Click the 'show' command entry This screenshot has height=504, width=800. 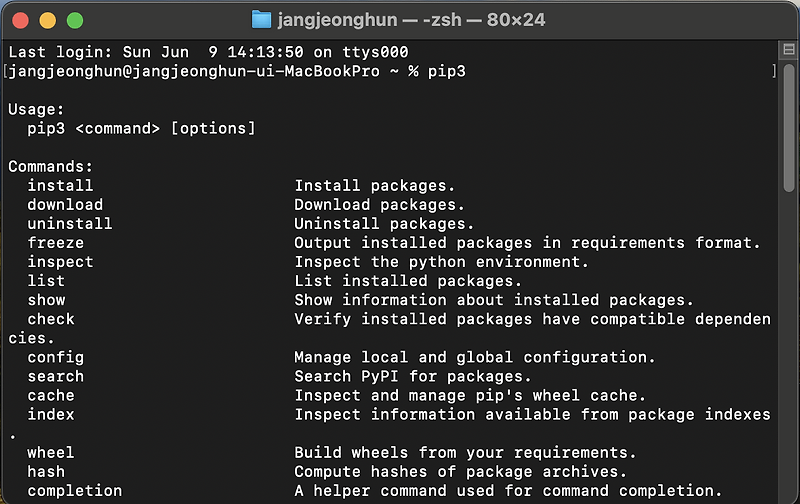pos(46,300)
